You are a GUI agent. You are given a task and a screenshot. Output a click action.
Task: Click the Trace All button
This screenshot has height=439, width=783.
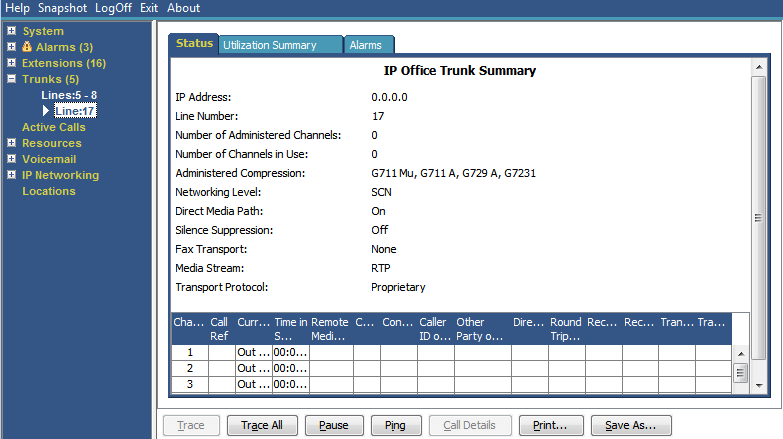(x=262, y=425)
